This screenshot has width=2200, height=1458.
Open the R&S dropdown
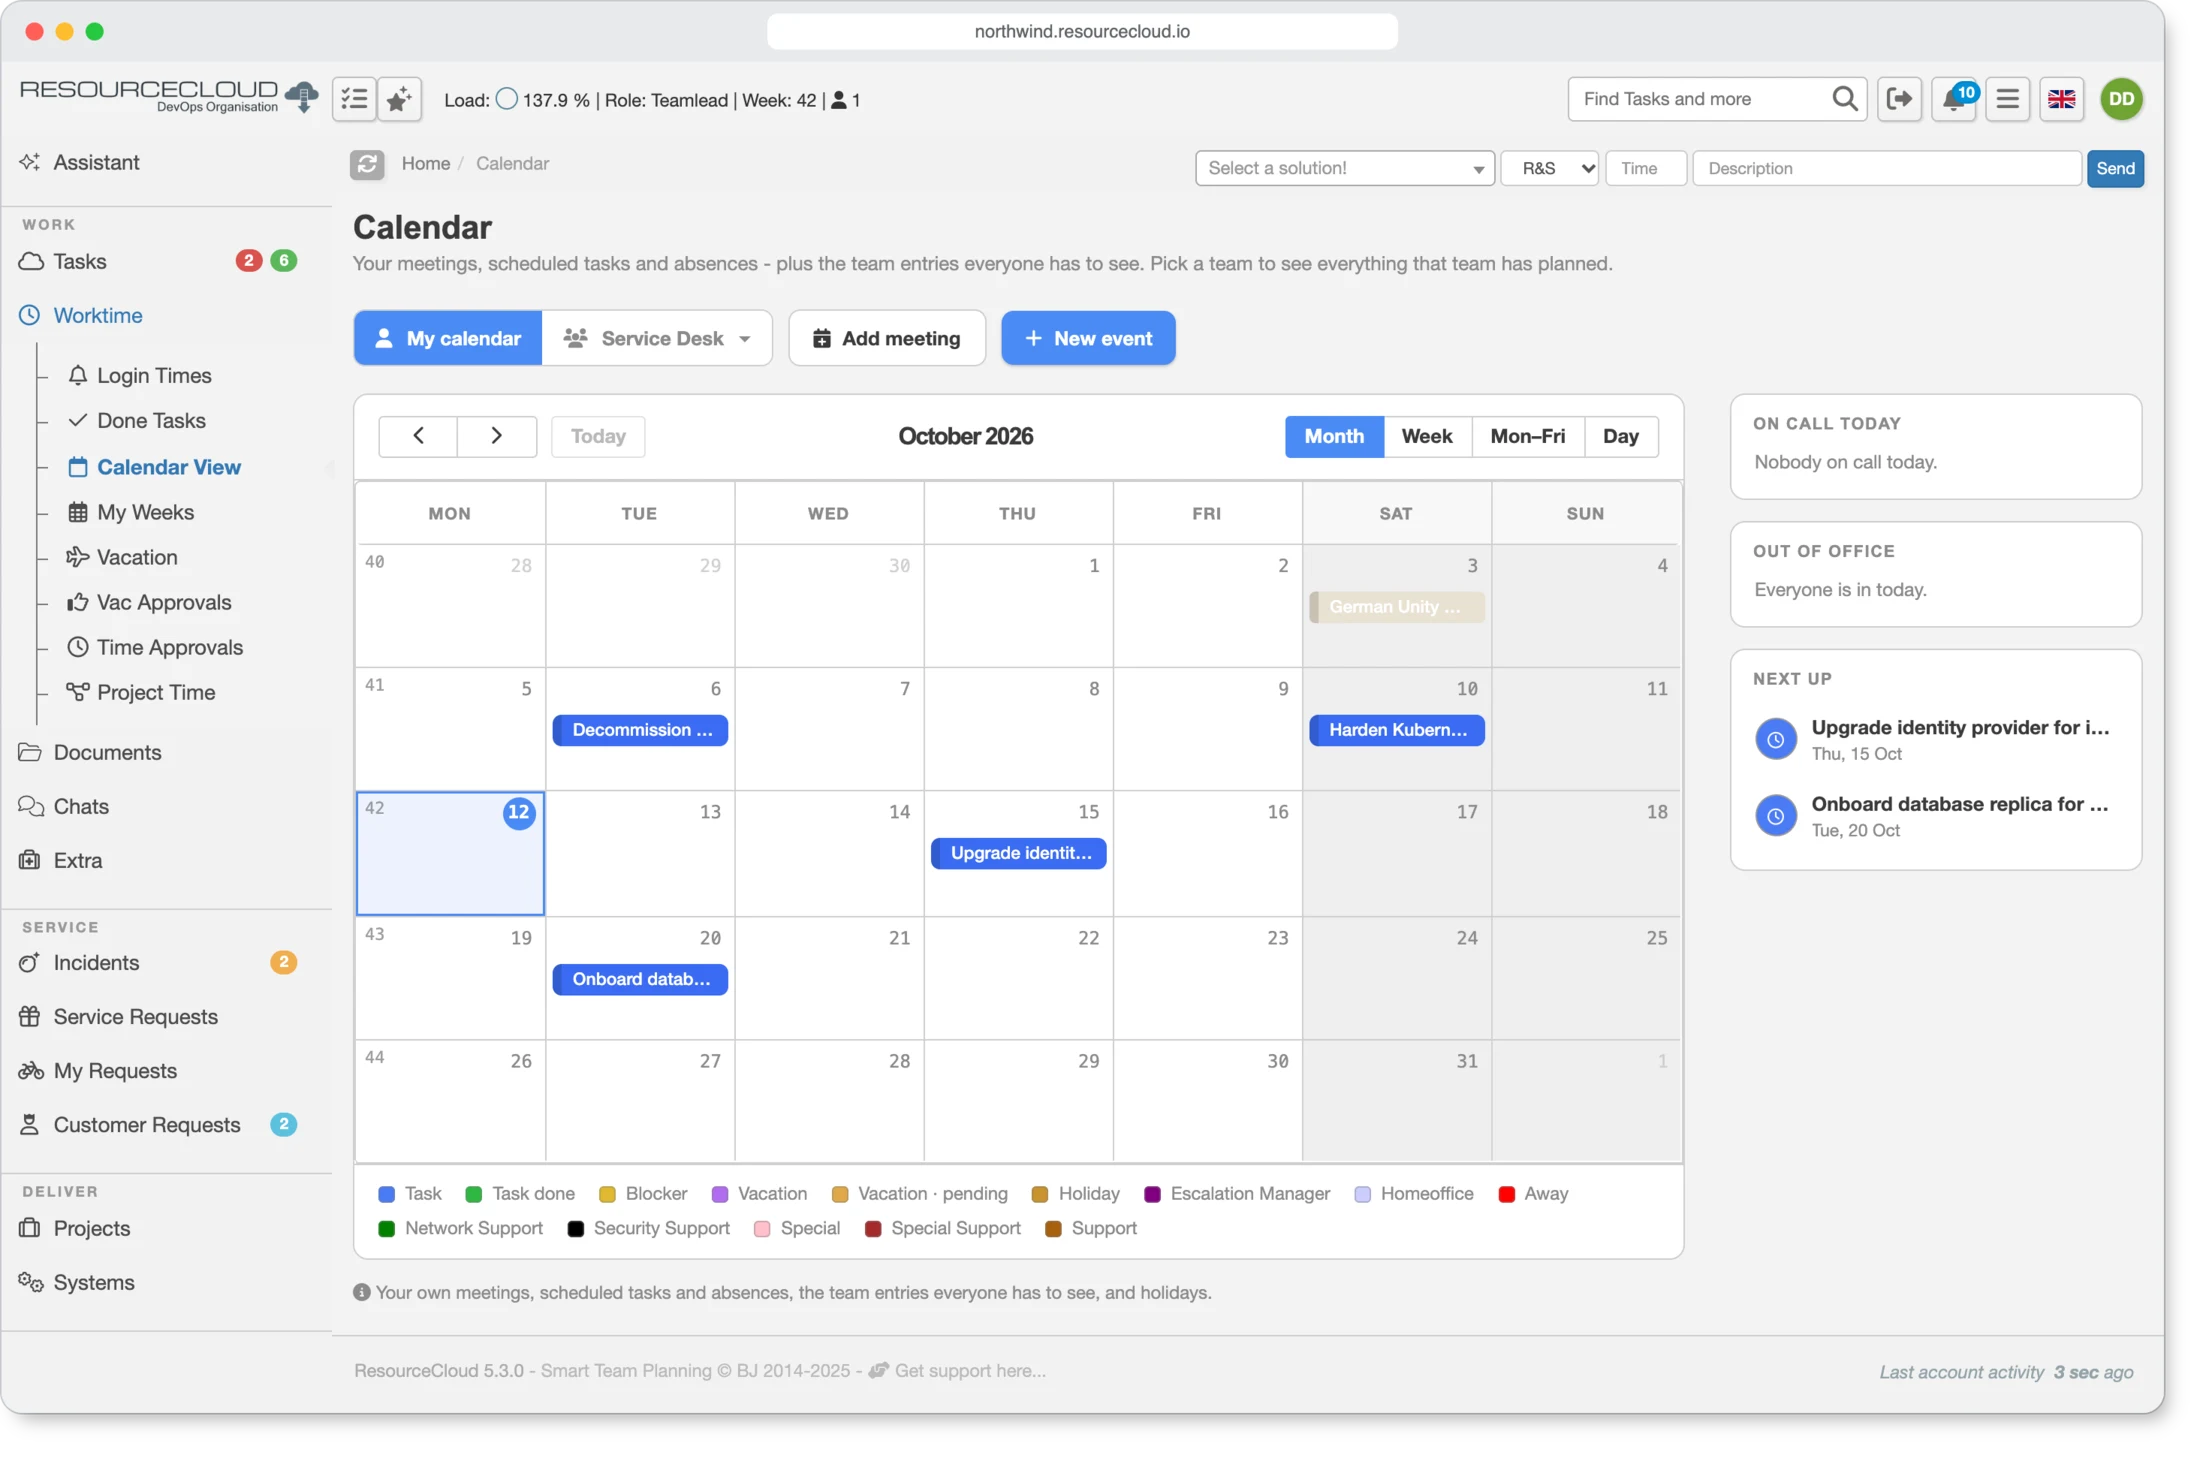tap(1549, 168)
